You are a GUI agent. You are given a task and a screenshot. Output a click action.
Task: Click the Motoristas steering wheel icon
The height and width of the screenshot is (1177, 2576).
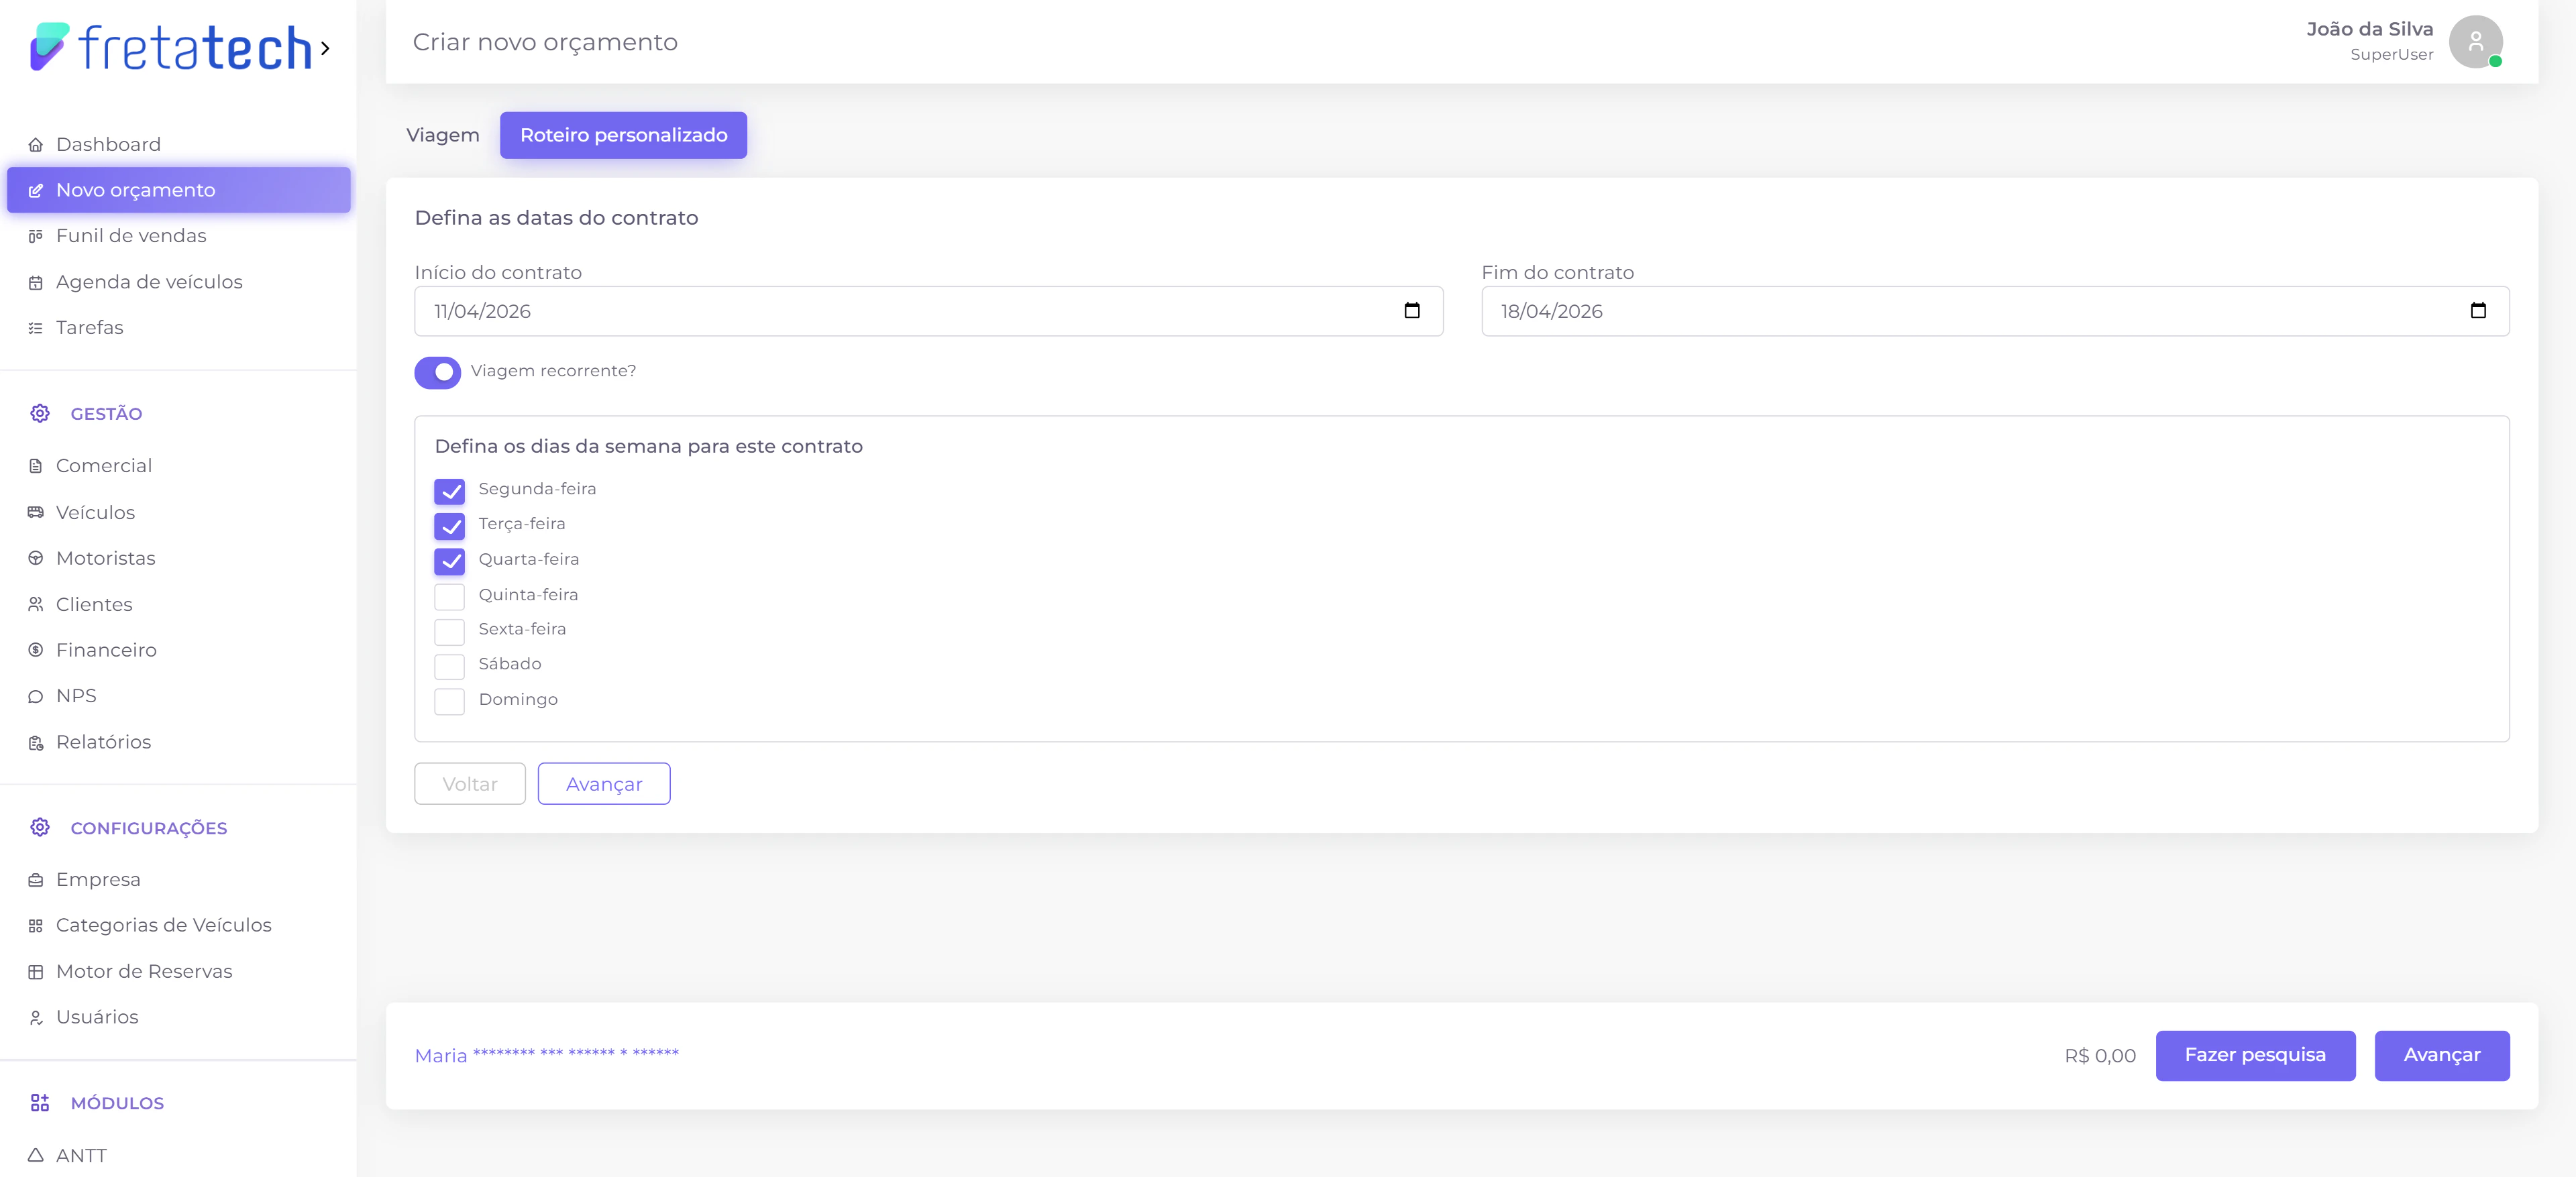click(x=36, y=558)
